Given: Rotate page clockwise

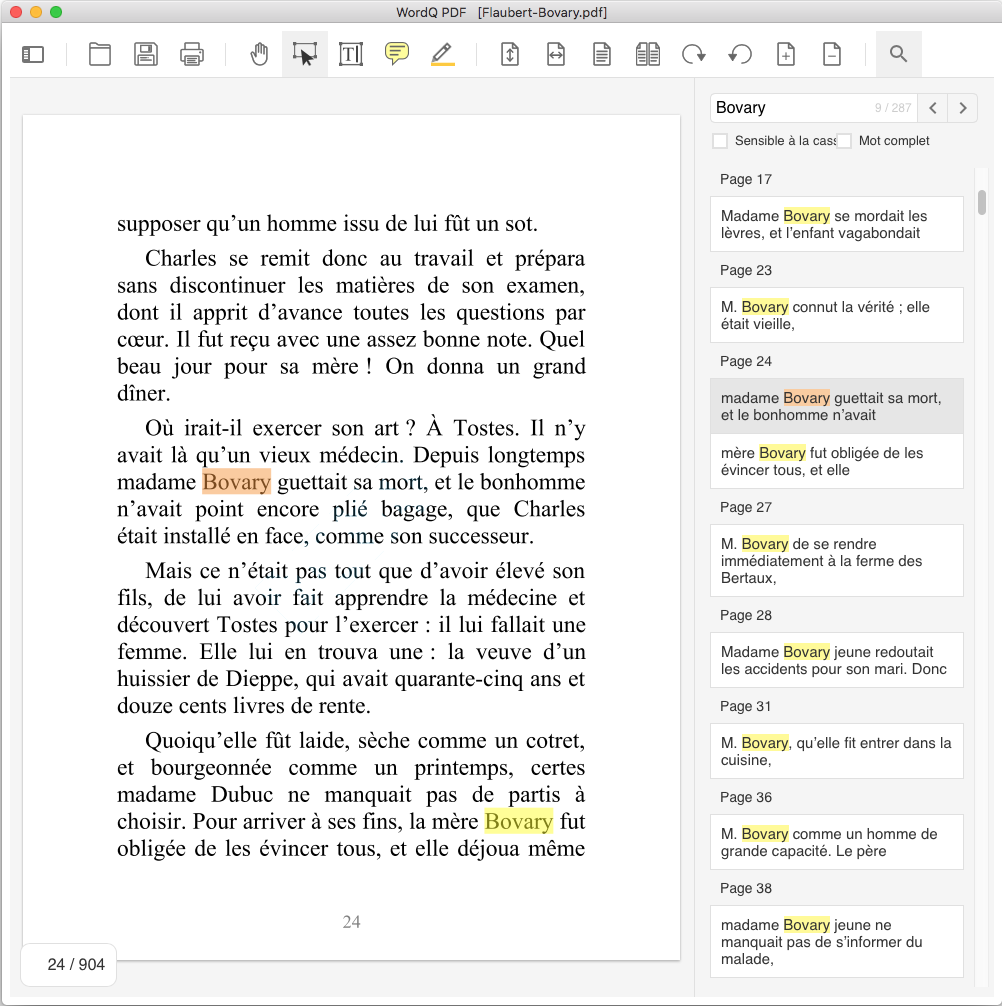Looking at the screenshot, I should pos(694,55).
